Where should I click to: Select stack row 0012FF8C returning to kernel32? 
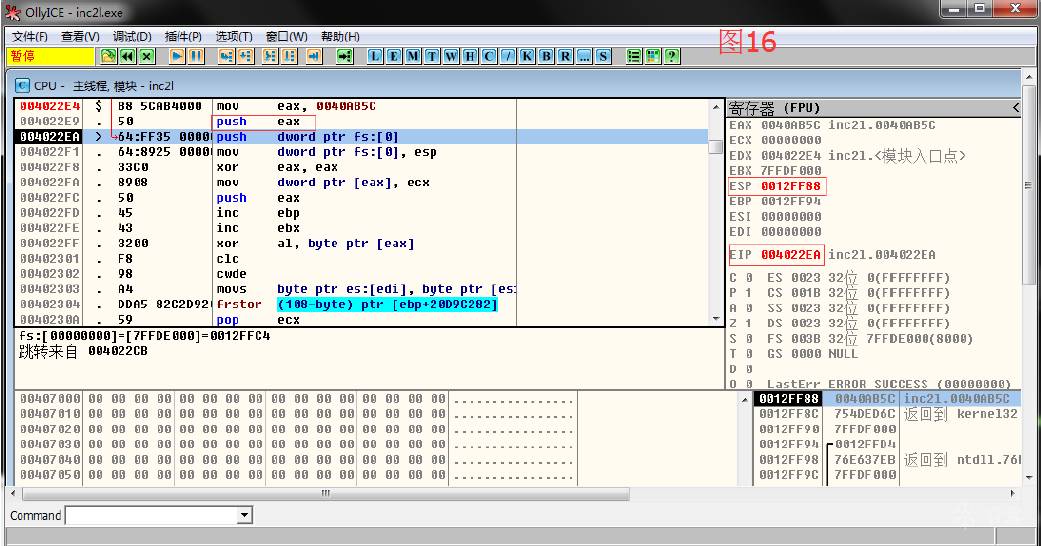click(888, 414)
